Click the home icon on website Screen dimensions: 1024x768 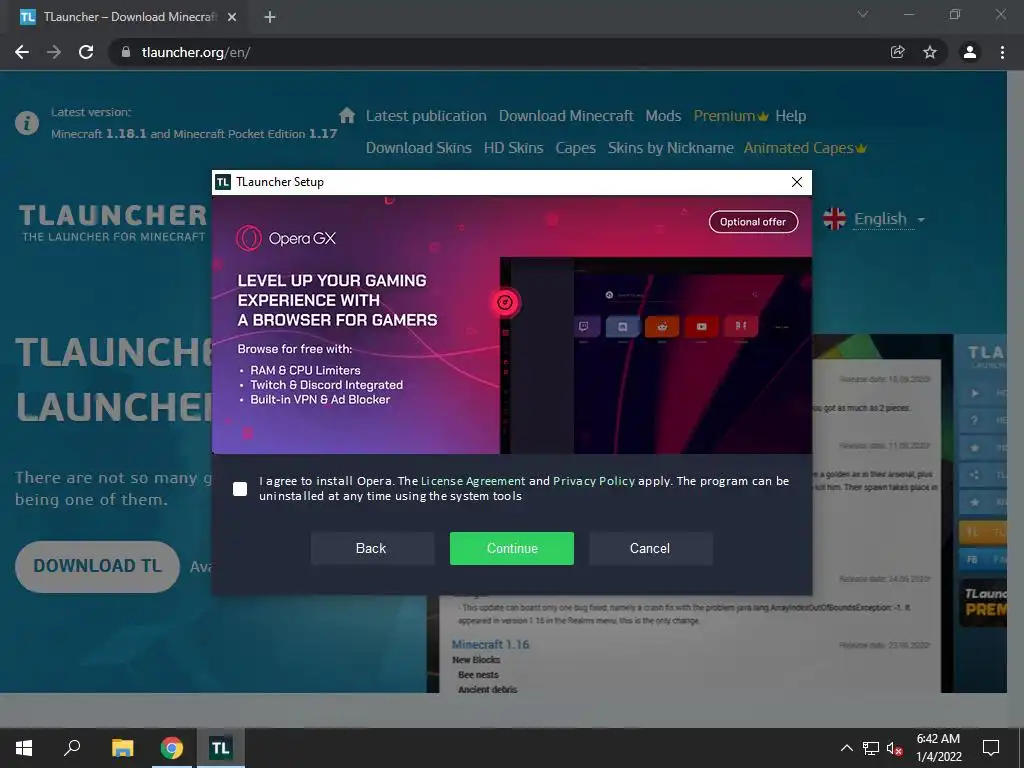pyautogui.click(x=347, y=116)
